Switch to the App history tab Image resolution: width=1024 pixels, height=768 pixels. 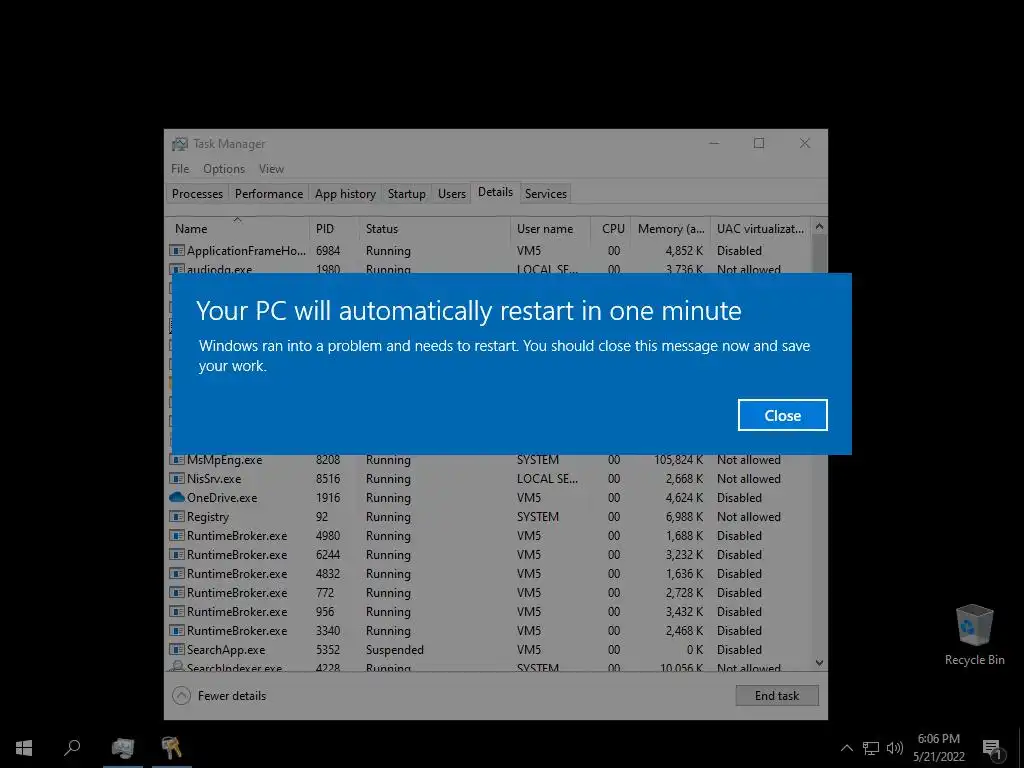tap(345, 193)
